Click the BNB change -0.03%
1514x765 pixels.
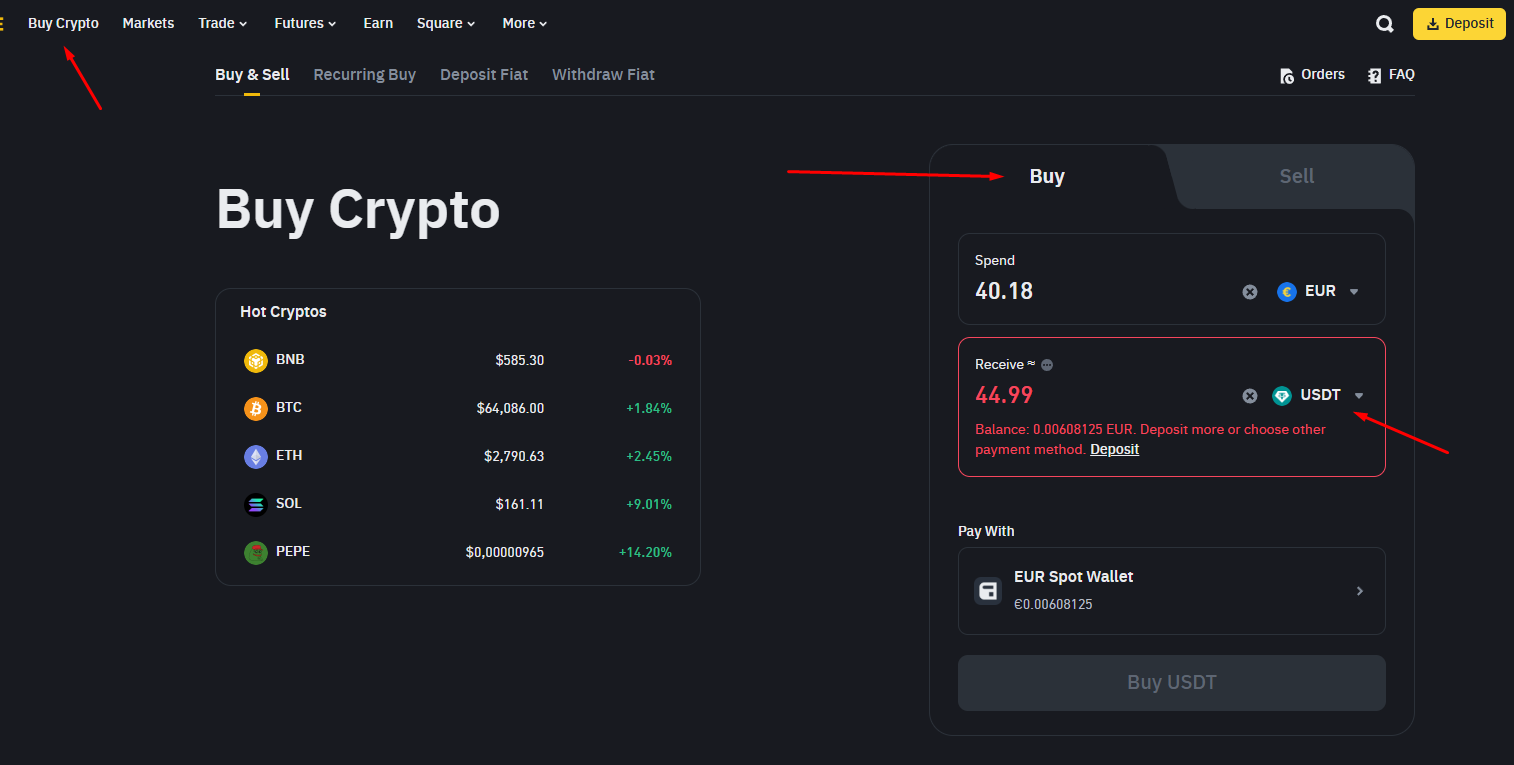(x=650, y=360)
